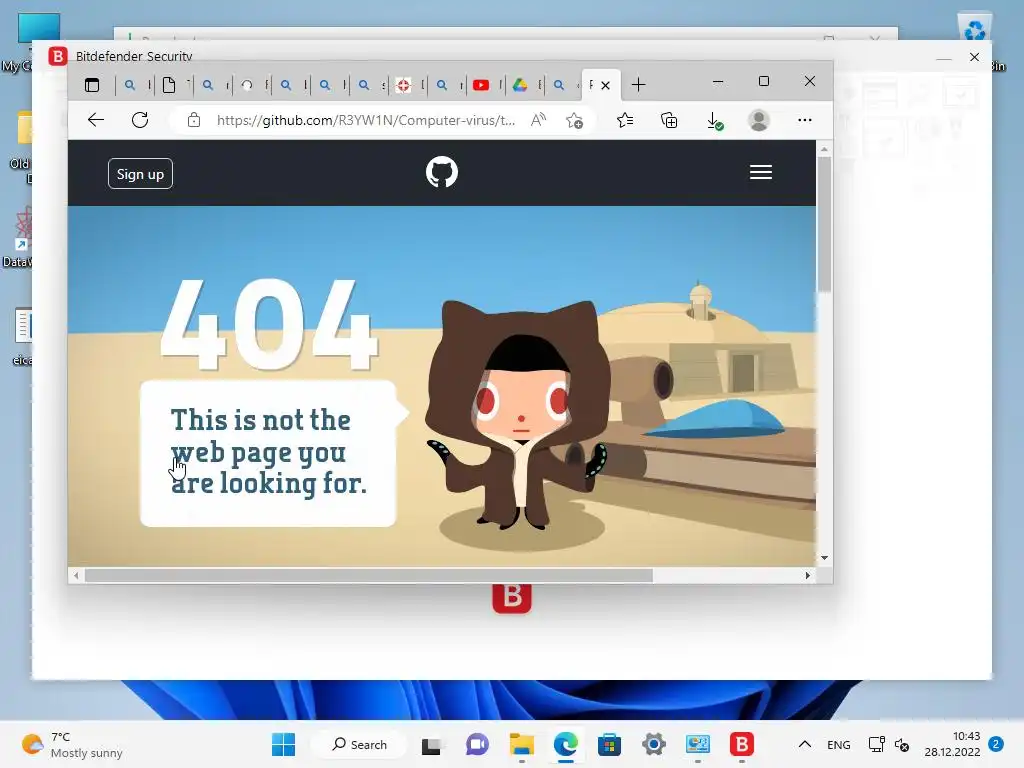View site information via lock icon
Screen dimensions: 1024x768
(194, 120)
